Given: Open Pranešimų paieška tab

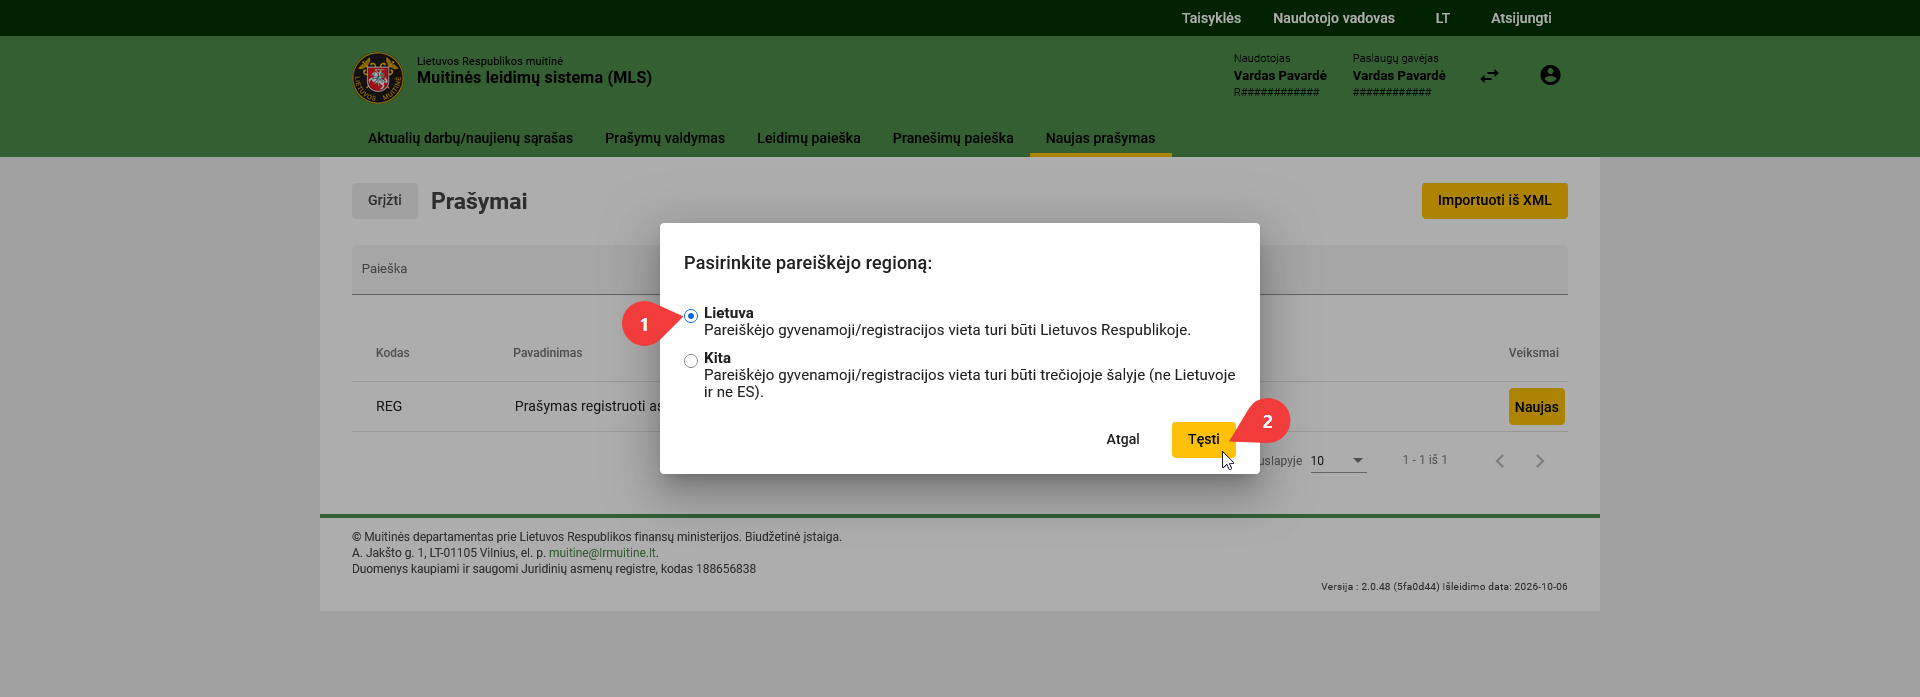Looking at the screenshot, I should click(953, 138).
